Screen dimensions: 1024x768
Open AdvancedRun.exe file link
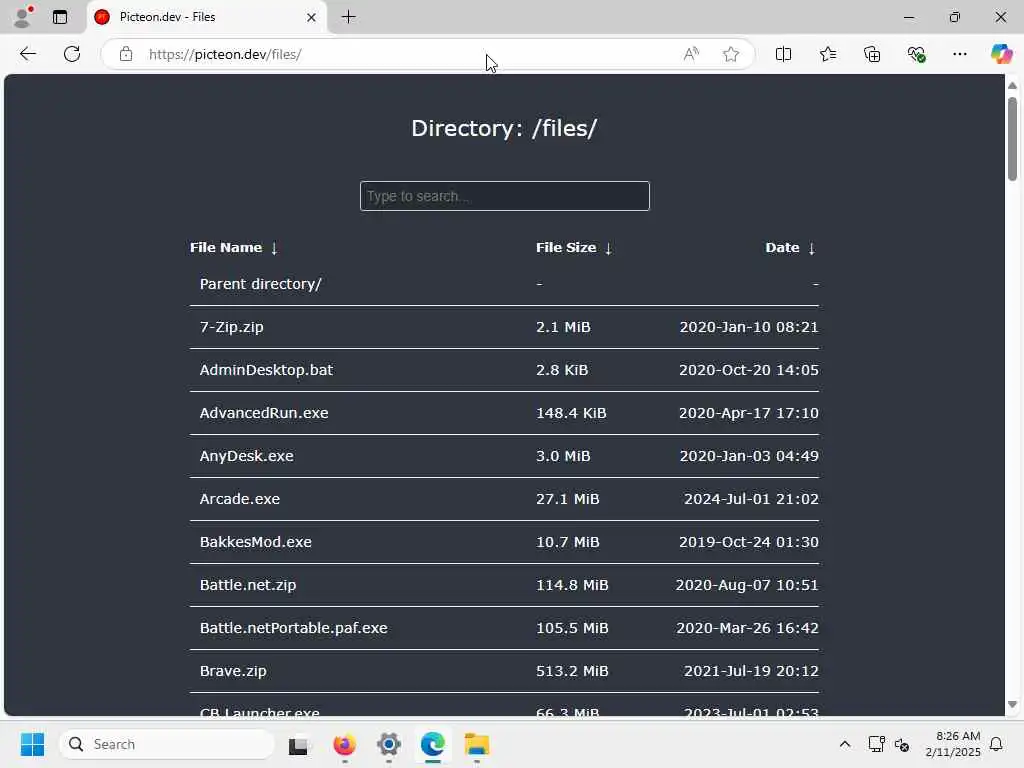(x=264, y=413)
